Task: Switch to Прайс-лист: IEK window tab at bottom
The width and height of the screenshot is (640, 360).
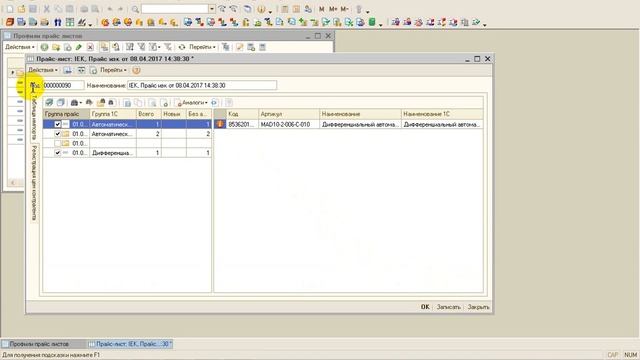Action: (130, 344)
